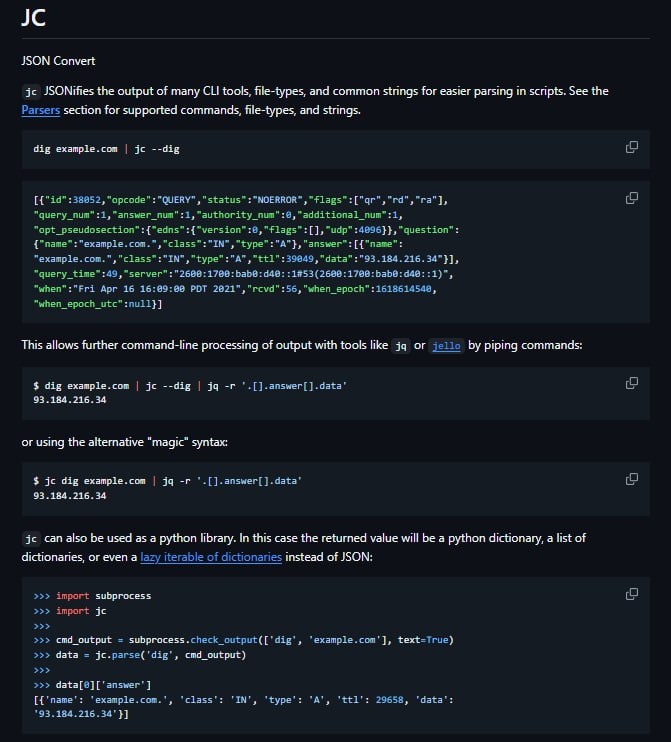Copy the 'dig example.com | jc --dig' command
This screenshot has width=671, height=742.
(x=631, y=148)
